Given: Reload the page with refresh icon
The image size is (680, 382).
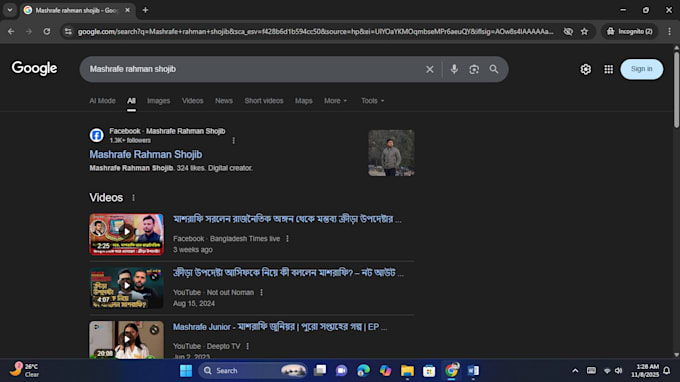Looking at the screenshot, I should [x=47, y=32].
